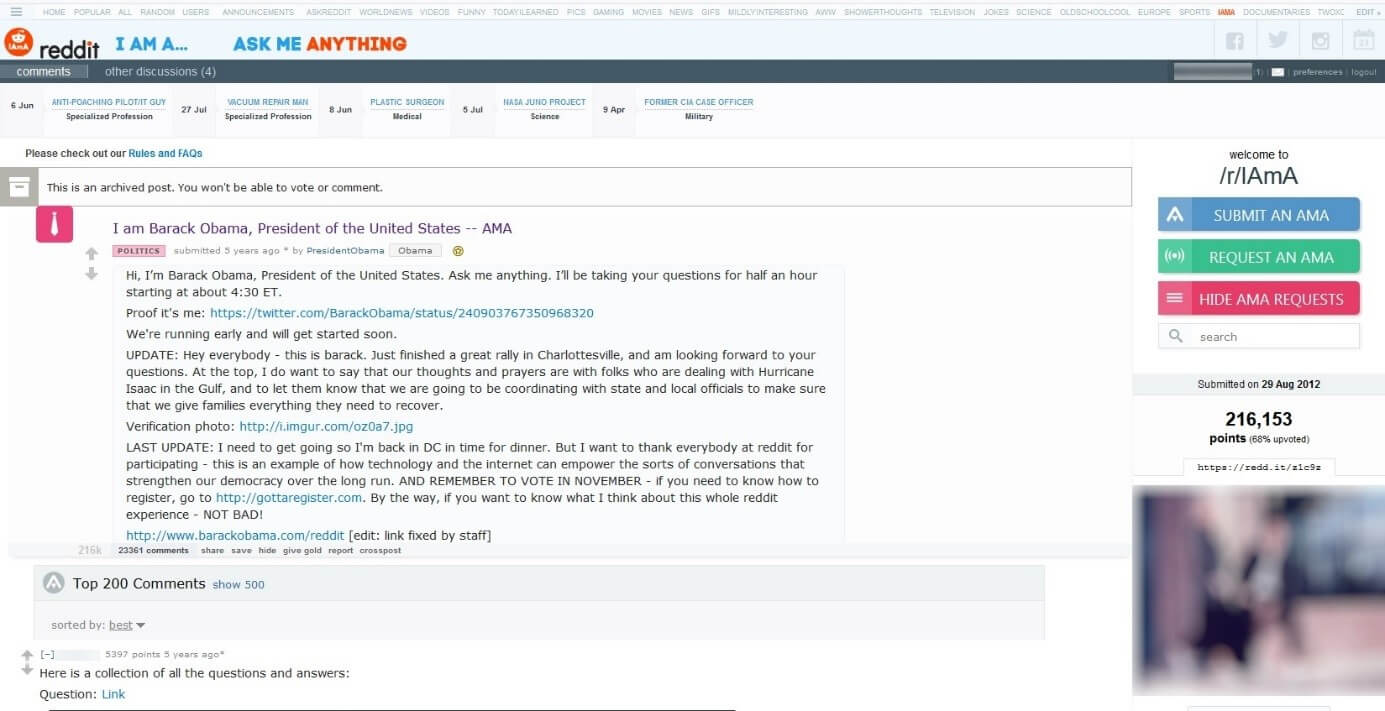Click share under the post
Image resolution: width=1385 pixels, height=711 pixels.
(212, 551)
